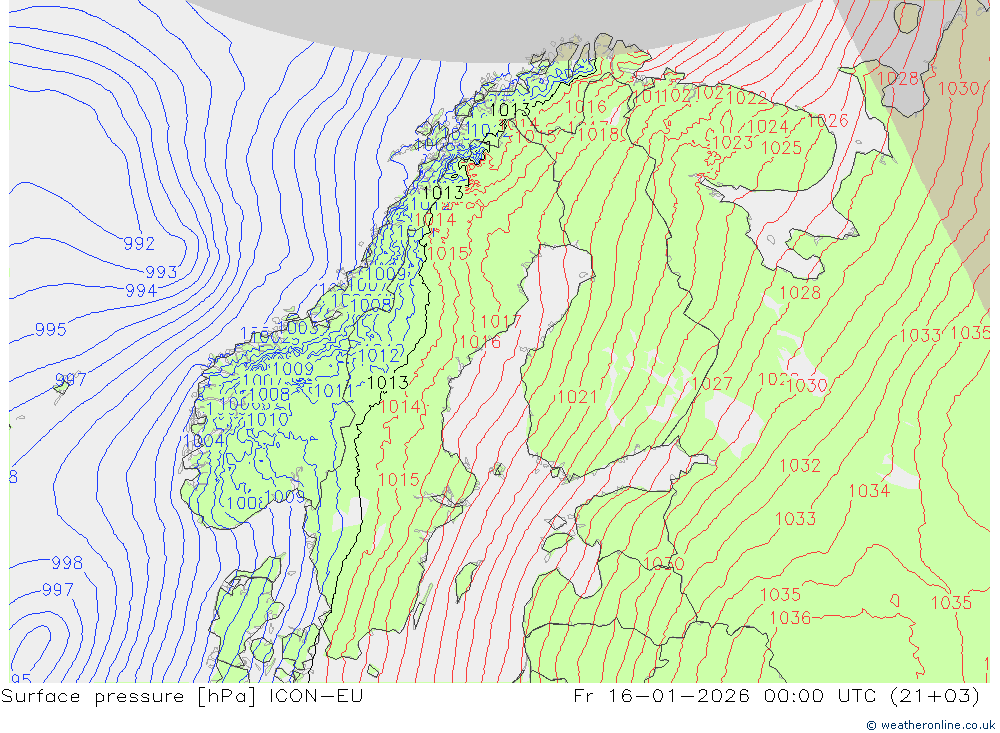Image resolution: width=1000 pixels, height=733 pixels.
Task: Select the 1024 isobar label
Action: pyautogui.click(x=768, y=126)
